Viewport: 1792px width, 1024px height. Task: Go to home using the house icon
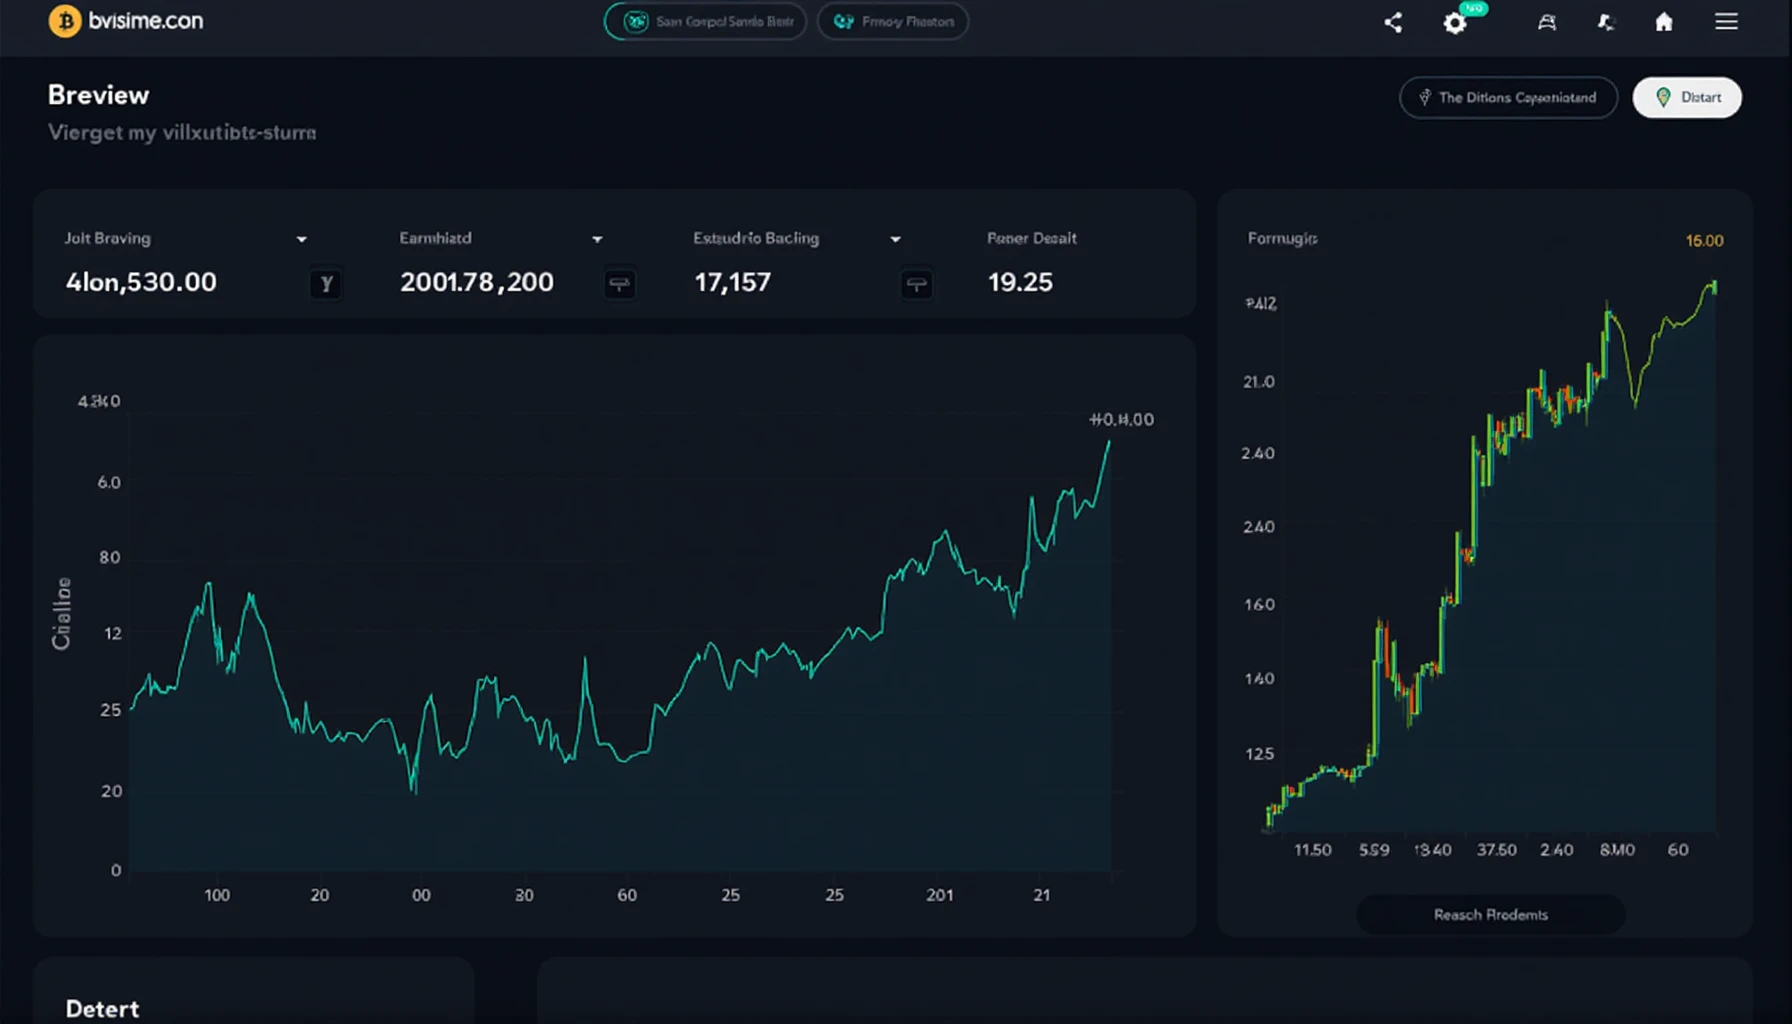pyautogui.click(x=1664, y=22)
